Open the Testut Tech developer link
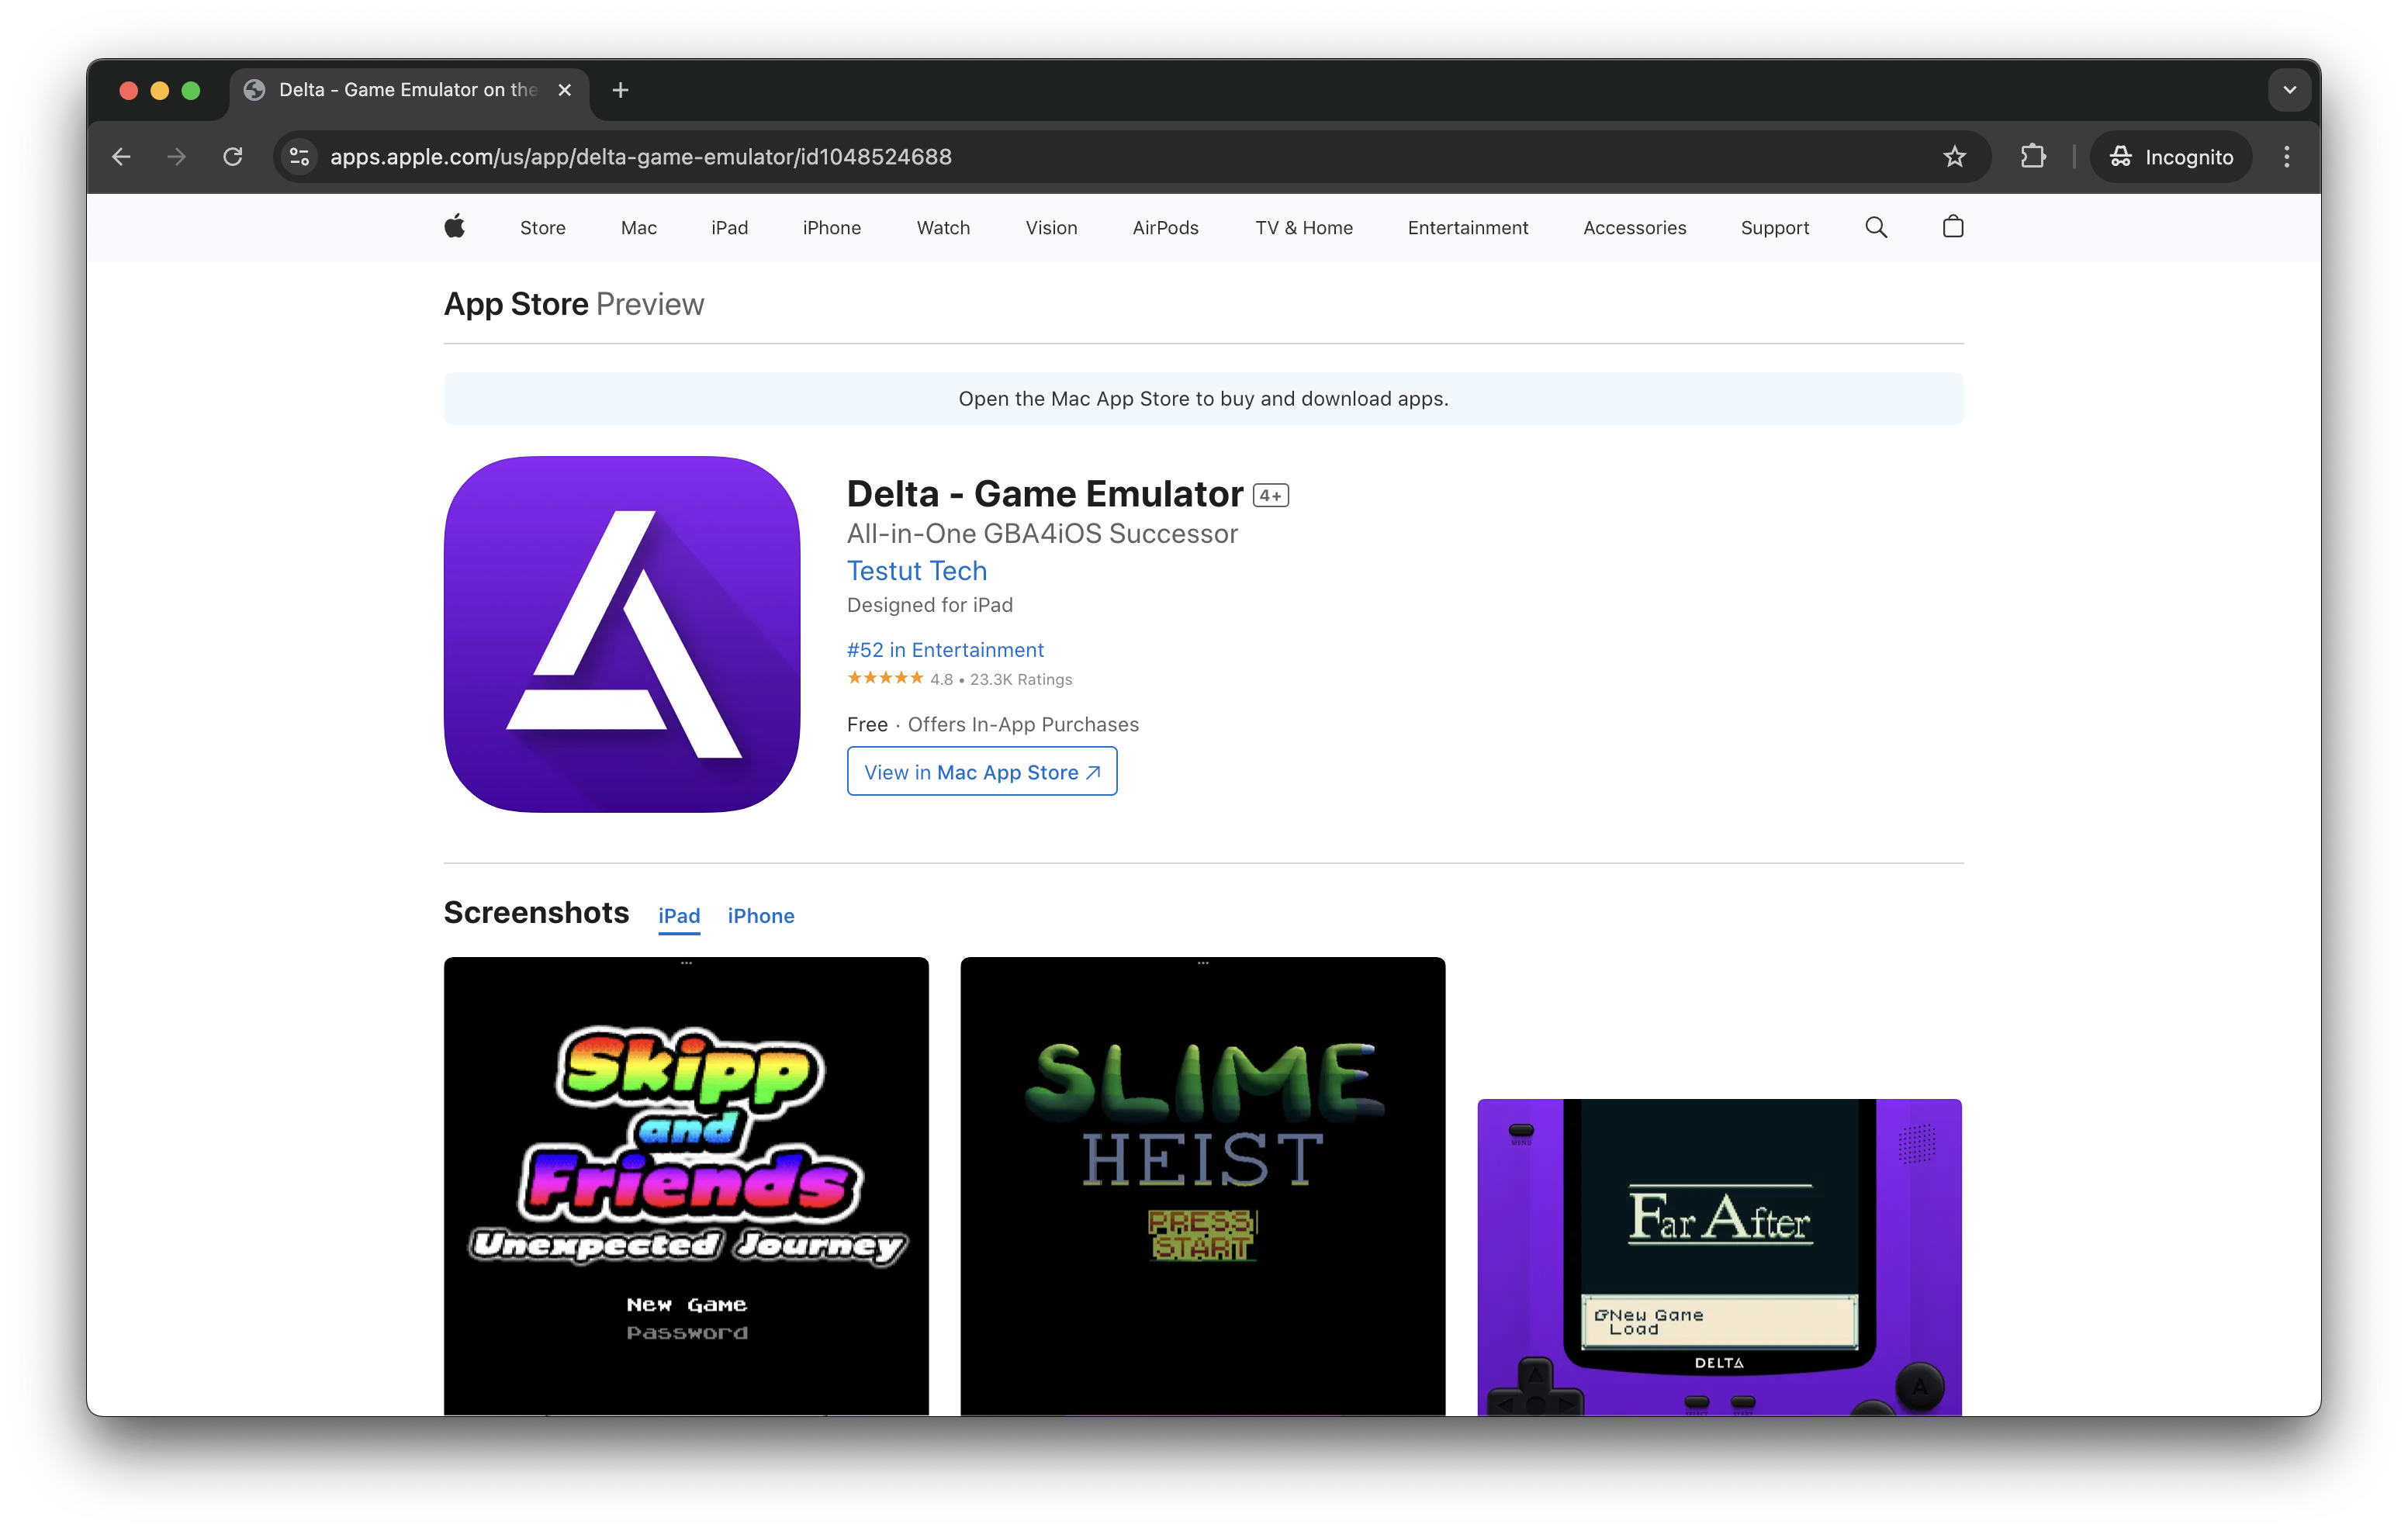The width and height of the screenshot is (2408, 1531). click(916, 571)
